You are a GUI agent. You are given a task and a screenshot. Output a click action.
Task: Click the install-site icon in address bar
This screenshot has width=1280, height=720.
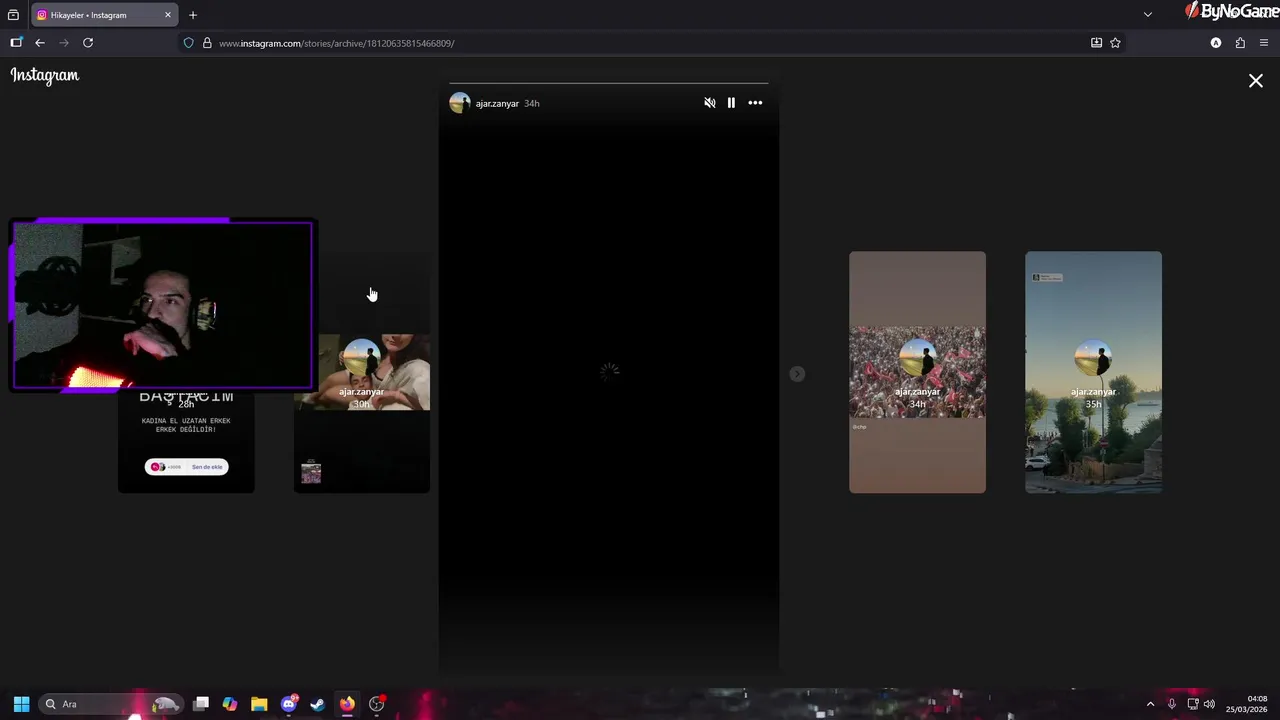1096,43
